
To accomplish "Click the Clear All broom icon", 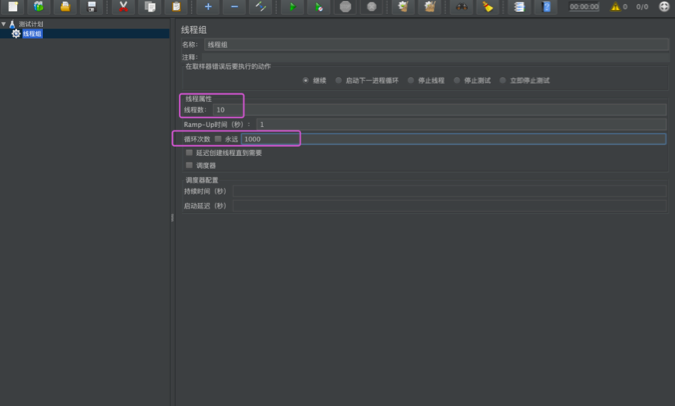I will click(429, 7).
